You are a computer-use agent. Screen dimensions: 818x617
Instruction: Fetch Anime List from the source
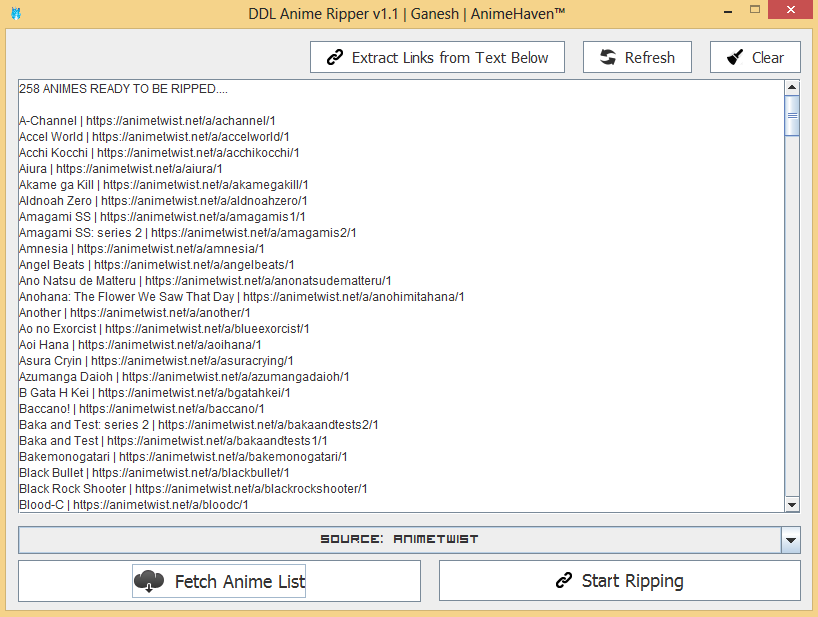(220, 581)
